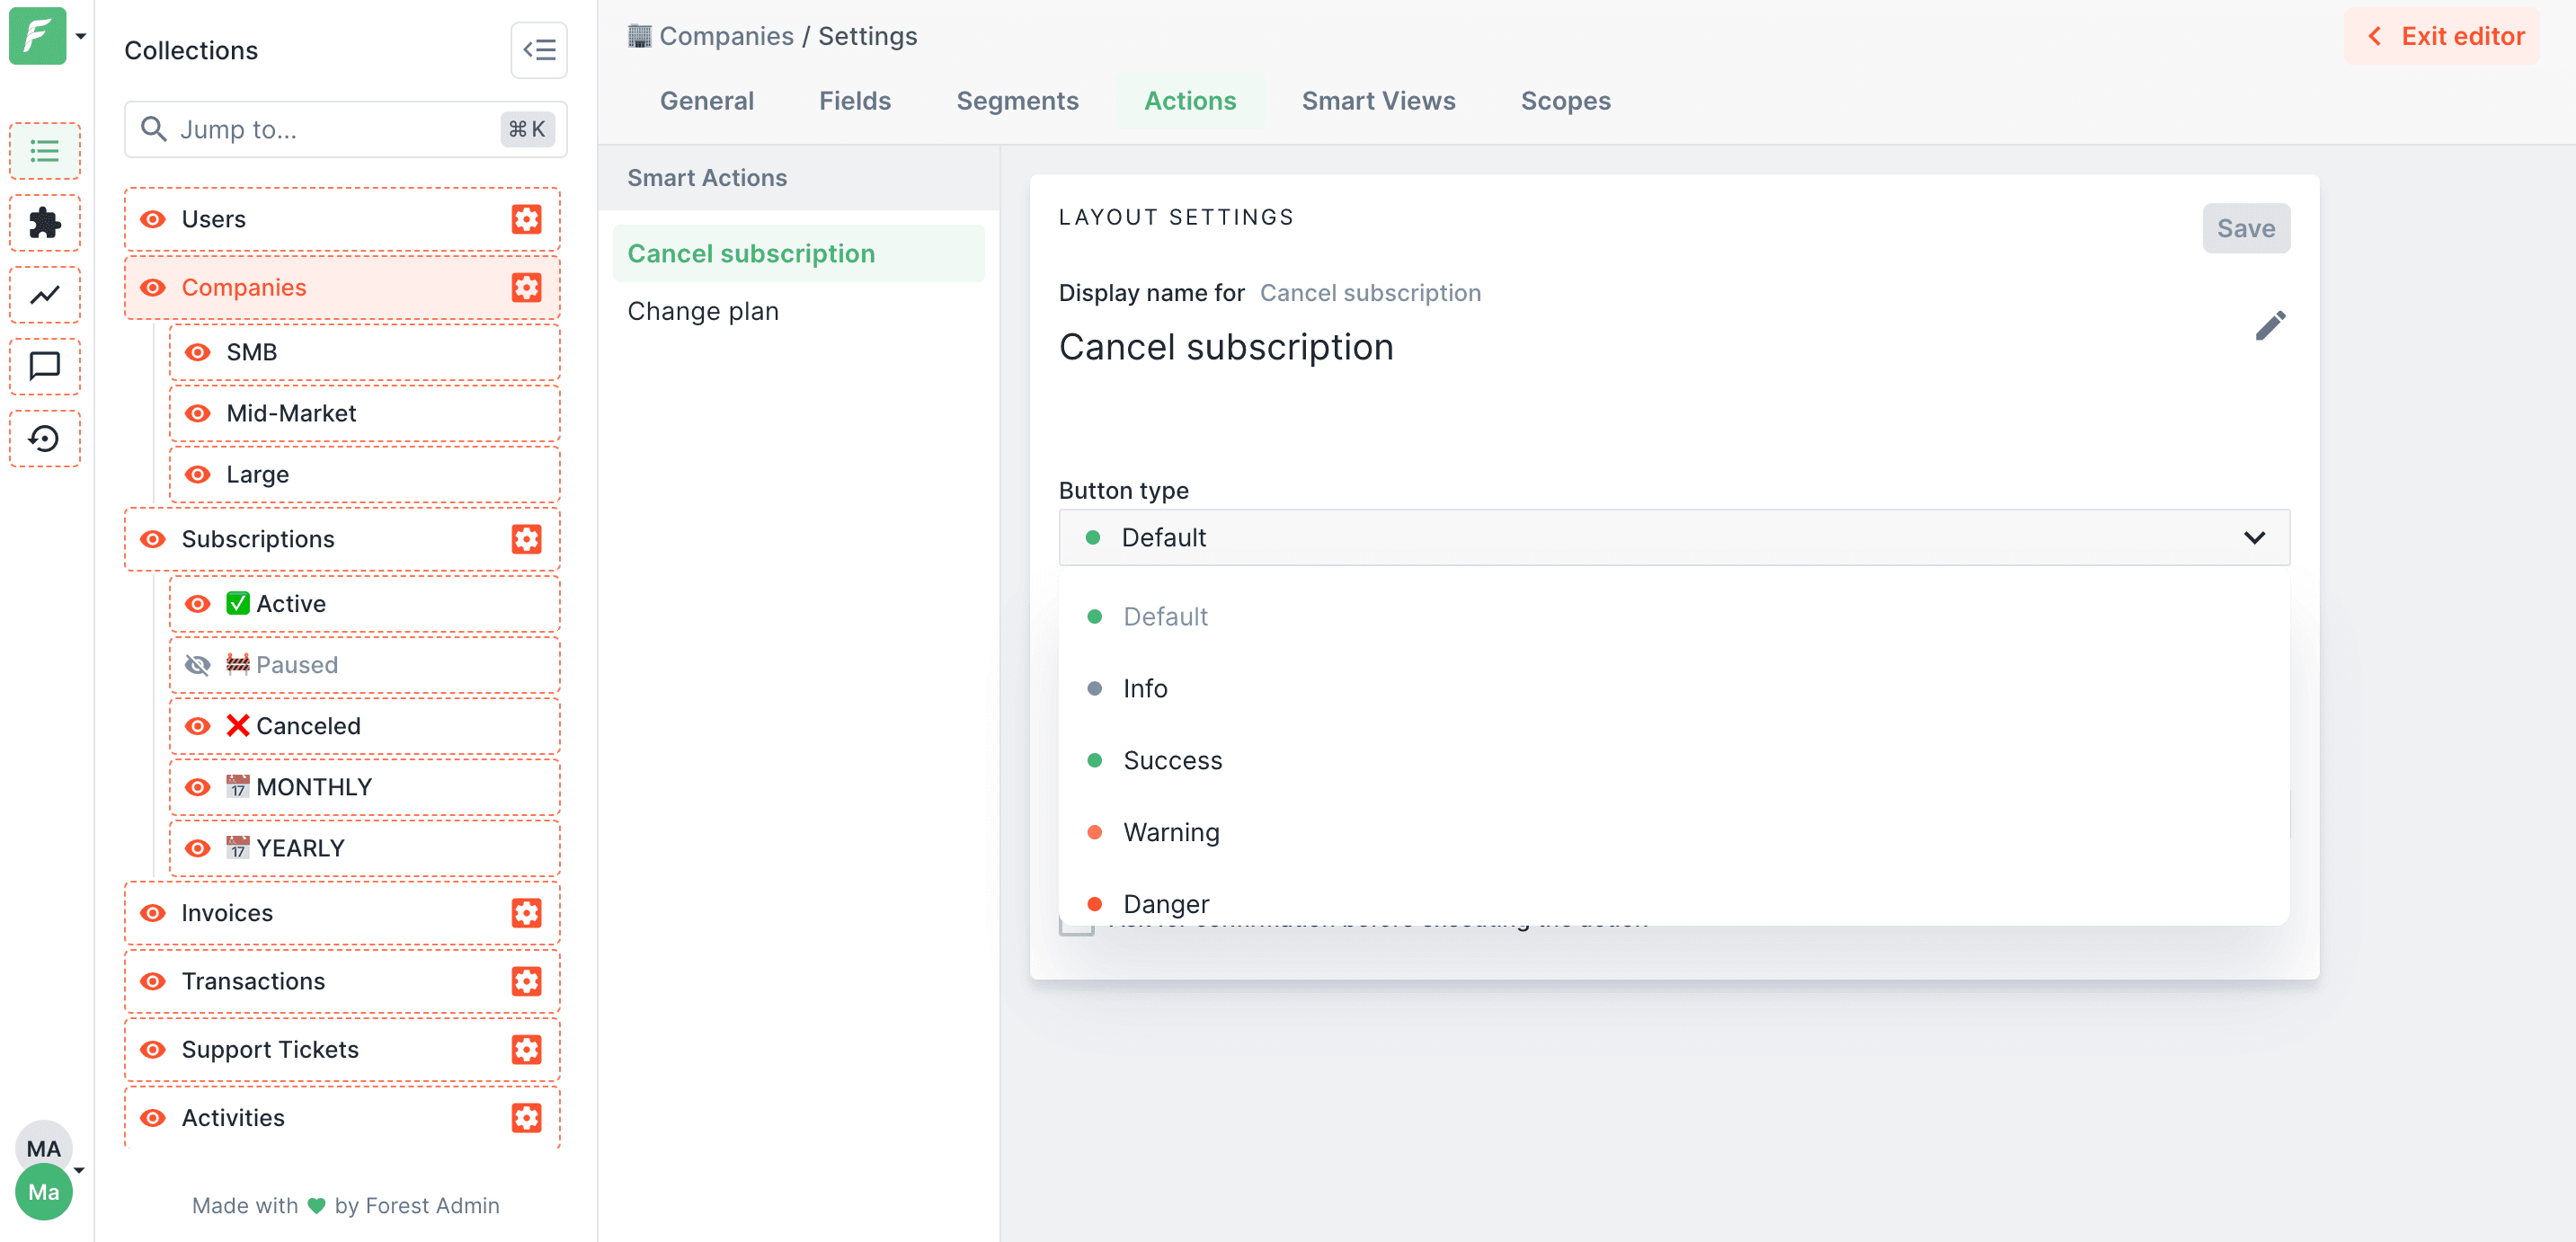Open the Invoices collection row
The image size is (2576, 1242).
pos(342,913)
